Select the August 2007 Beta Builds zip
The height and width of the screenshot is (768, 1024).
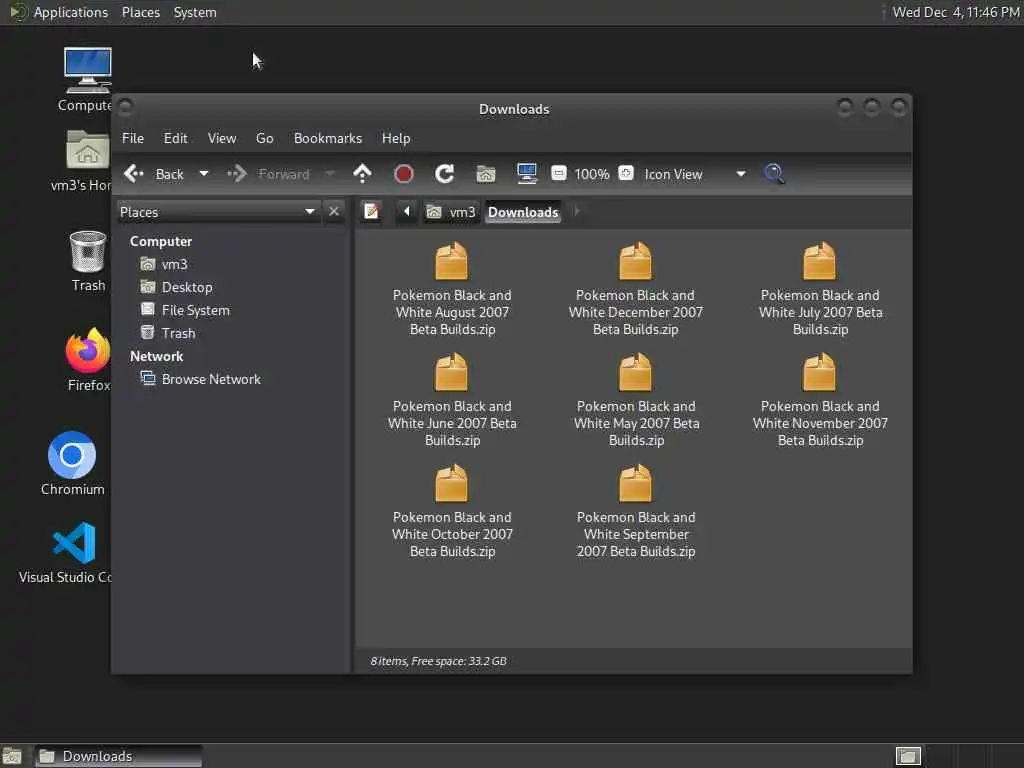[452, 289]
